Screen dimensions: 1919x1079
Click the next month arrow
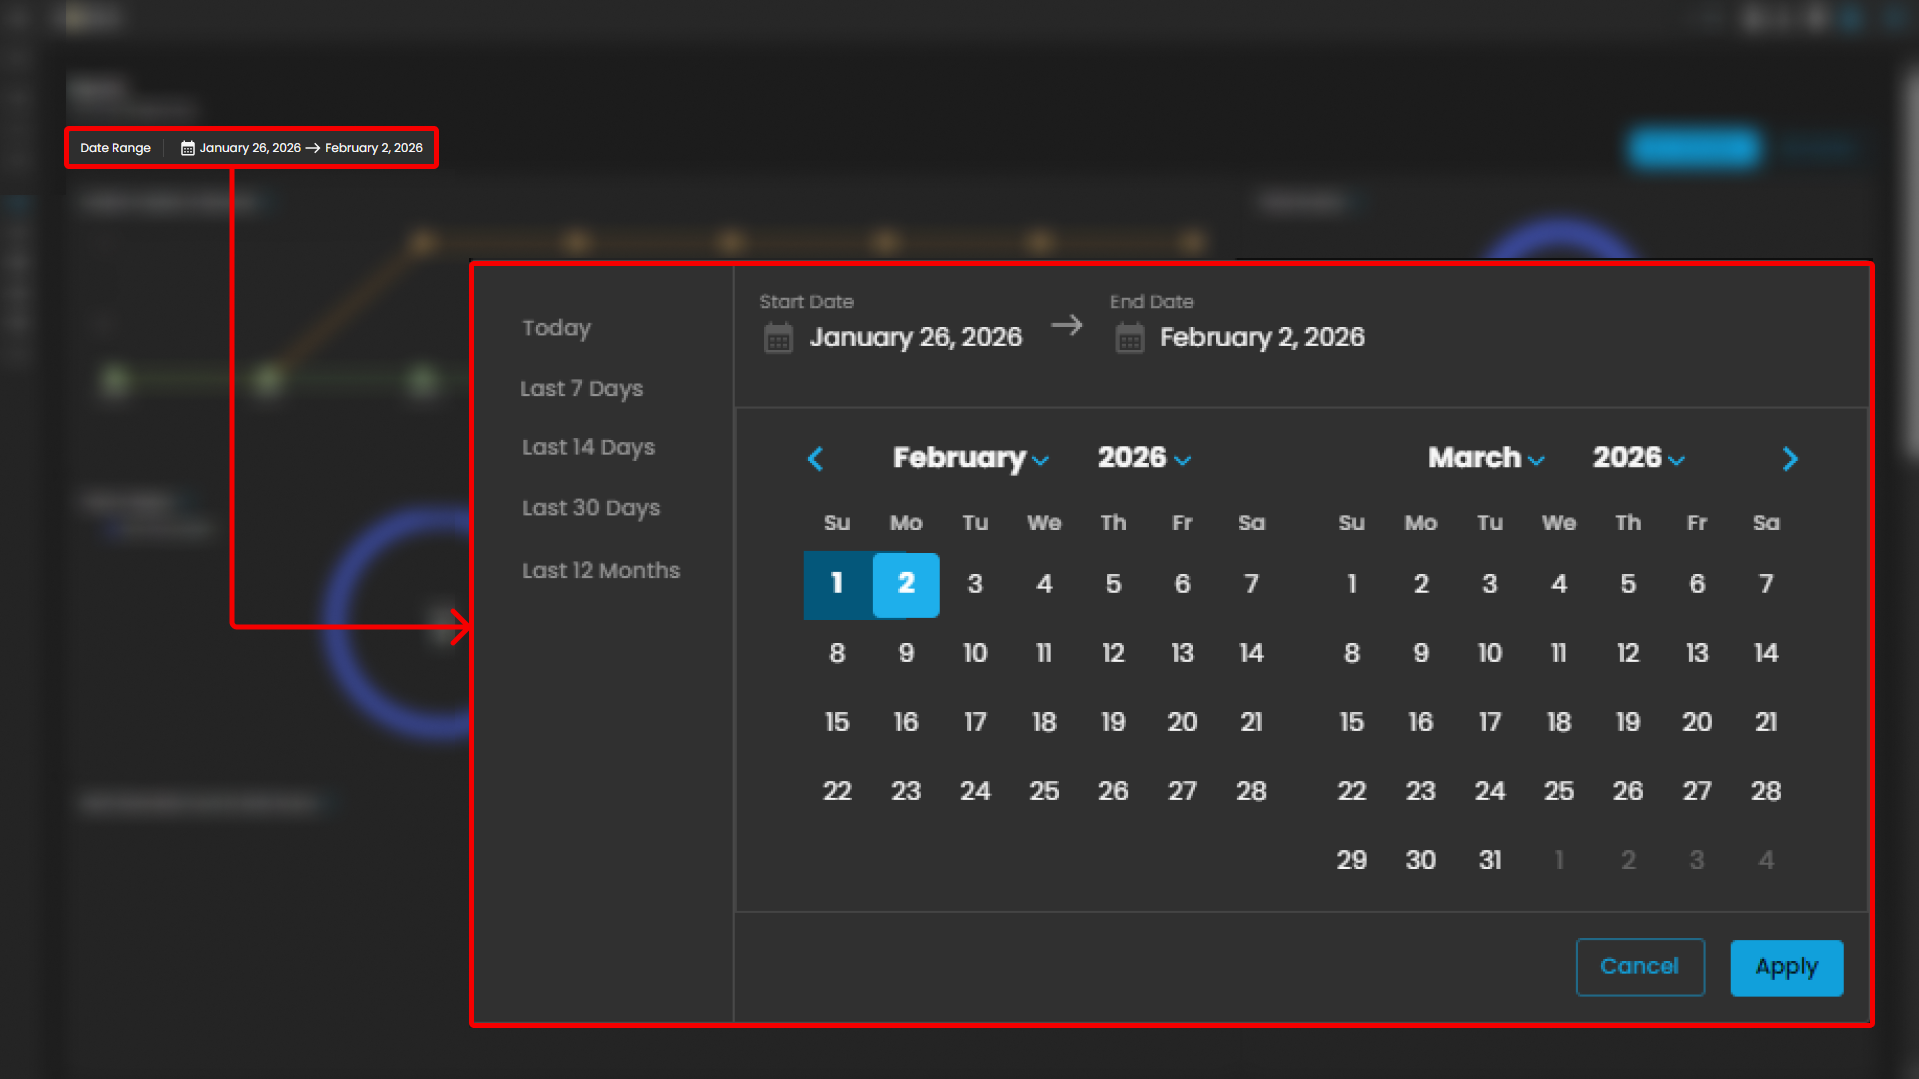pos(1789,459)
